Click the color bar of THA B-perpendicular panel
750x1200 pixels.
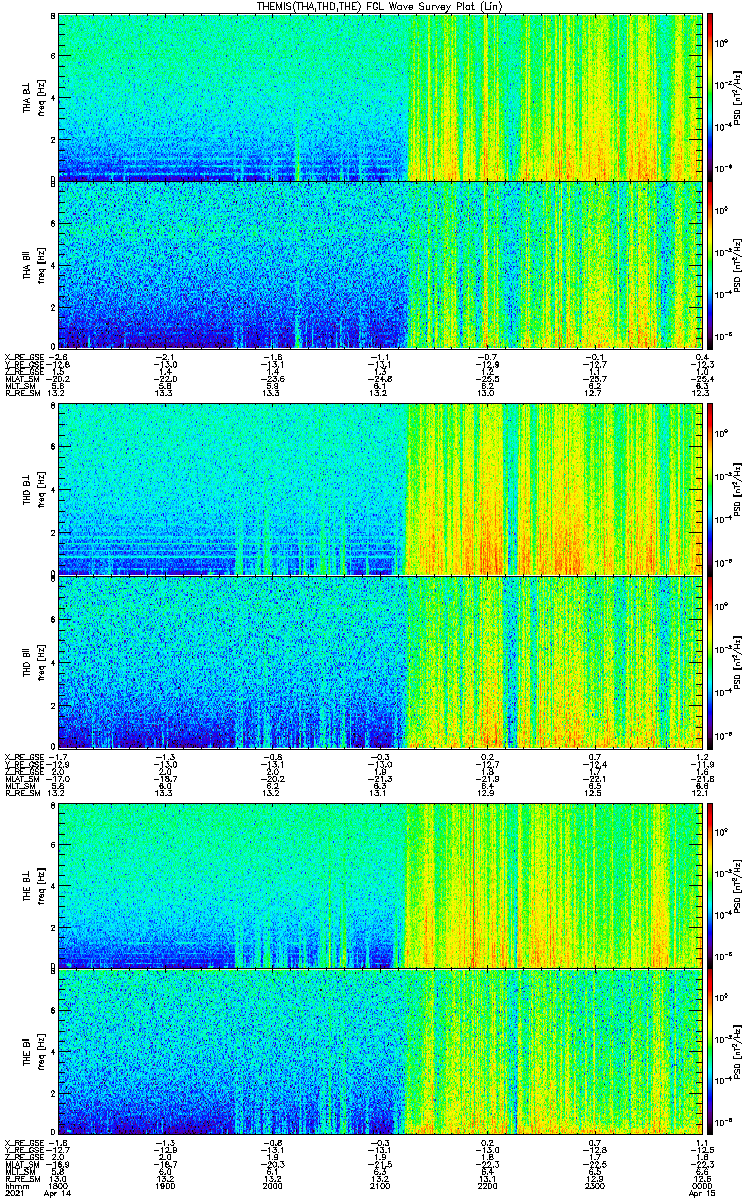(711, 97)
